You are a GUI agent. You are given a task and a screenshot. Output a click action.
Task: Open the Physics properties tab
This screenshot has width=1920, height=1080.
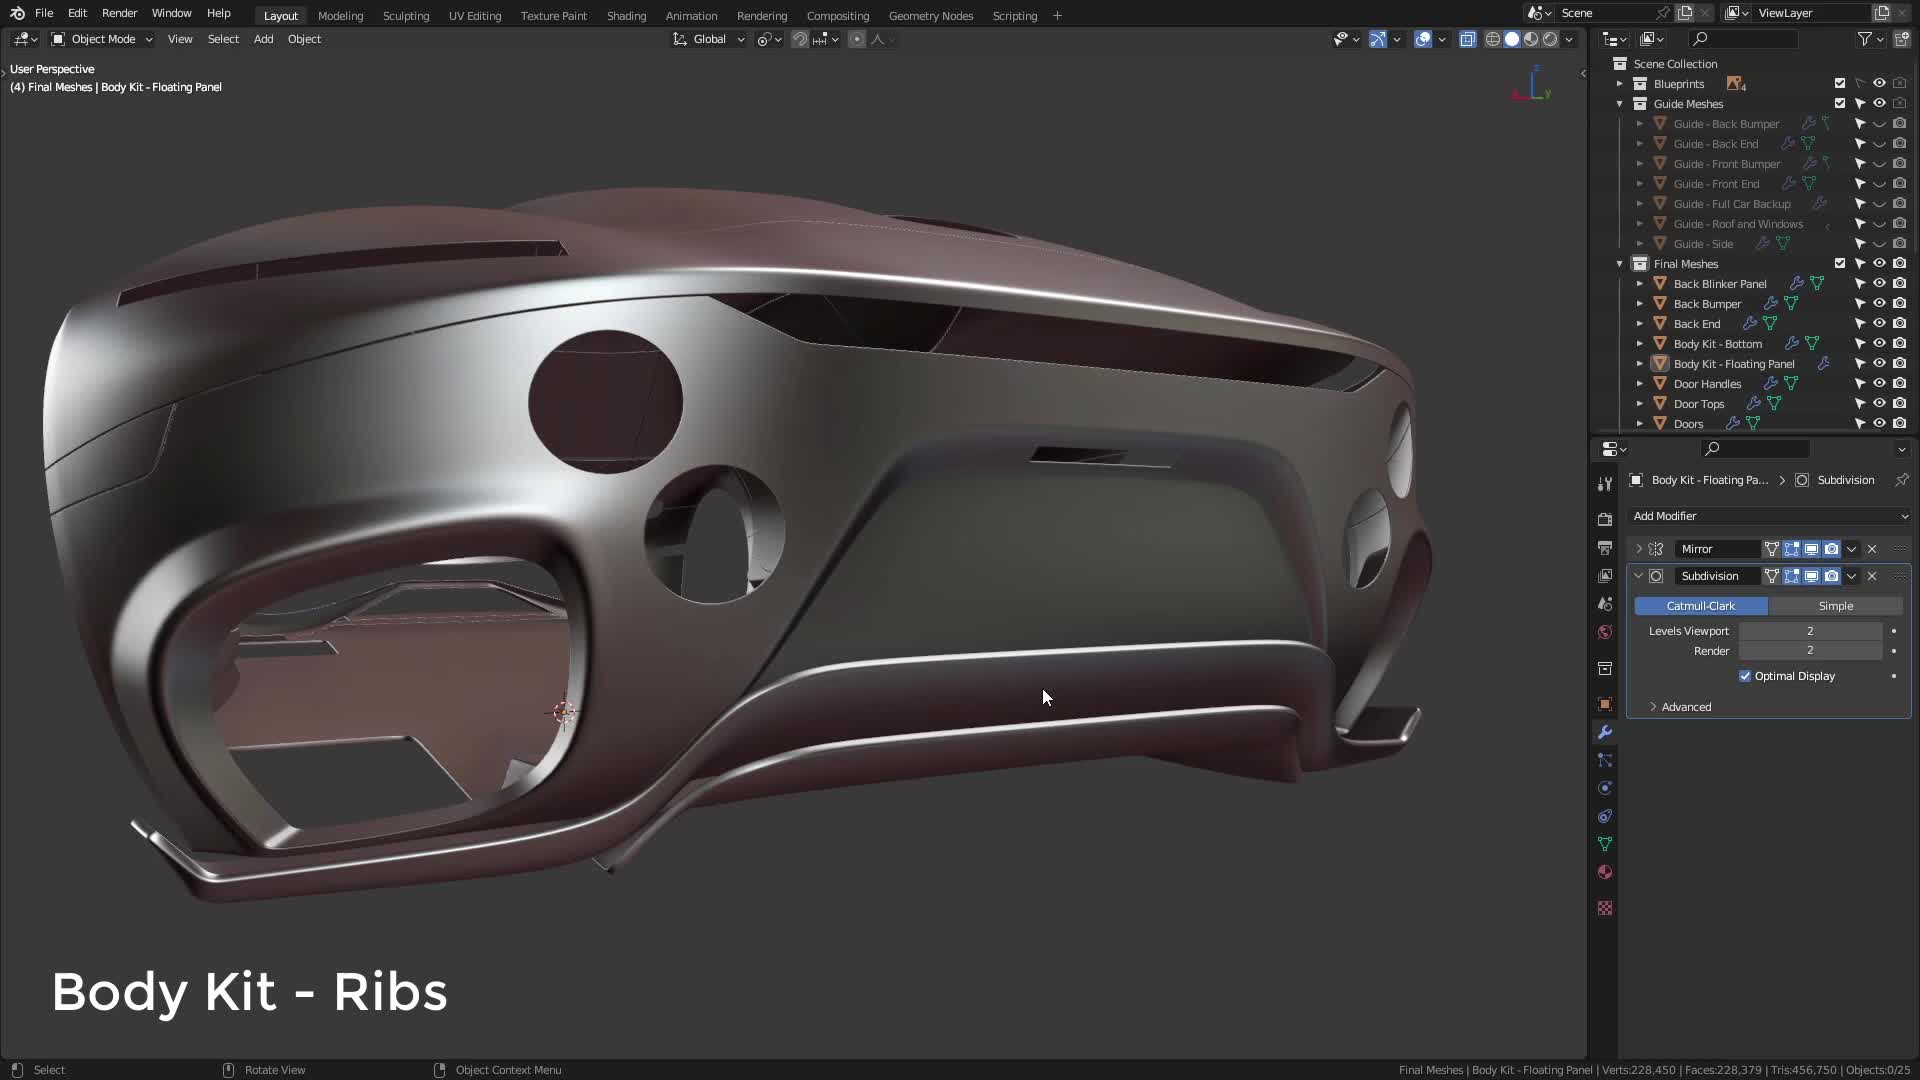(x=1605, y=788)
